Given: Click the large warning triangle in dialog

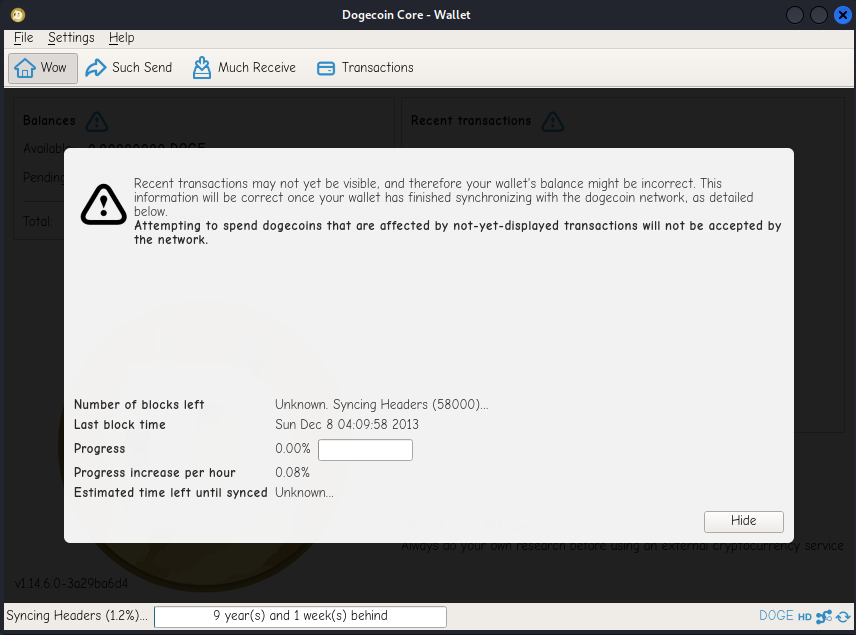Looking at the screenshot, I should [x=103, y=205].
